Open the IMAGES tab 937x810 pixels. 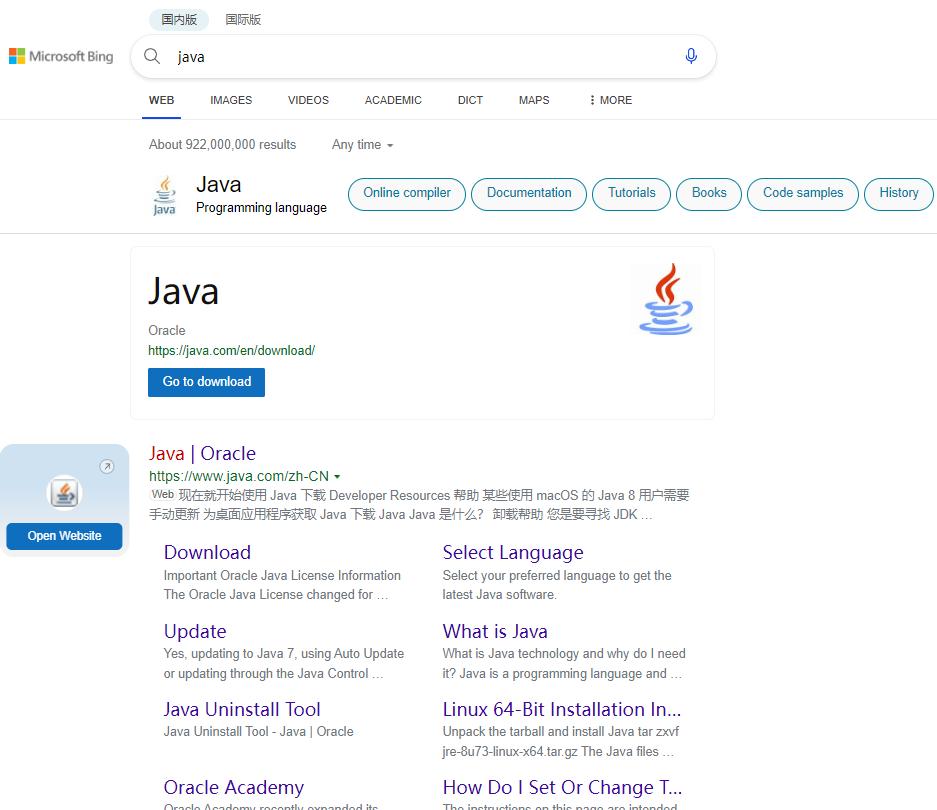tap(231, 100)
